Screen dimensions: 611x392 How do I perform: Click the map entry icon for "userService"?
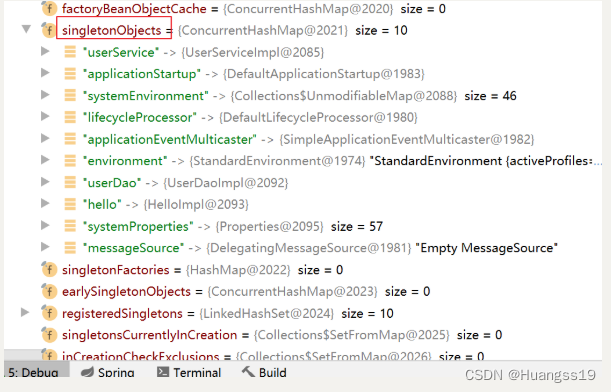pos(70,52)
